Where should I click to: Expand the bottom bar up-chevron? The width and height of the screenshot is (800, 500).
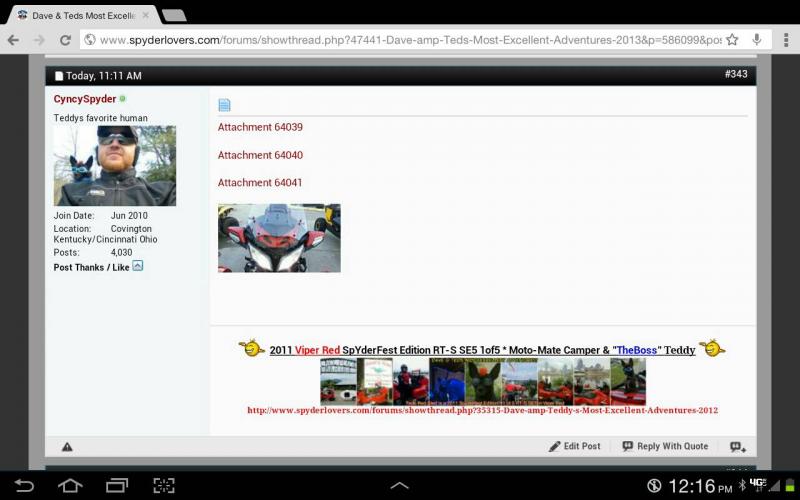coord(399,486)
